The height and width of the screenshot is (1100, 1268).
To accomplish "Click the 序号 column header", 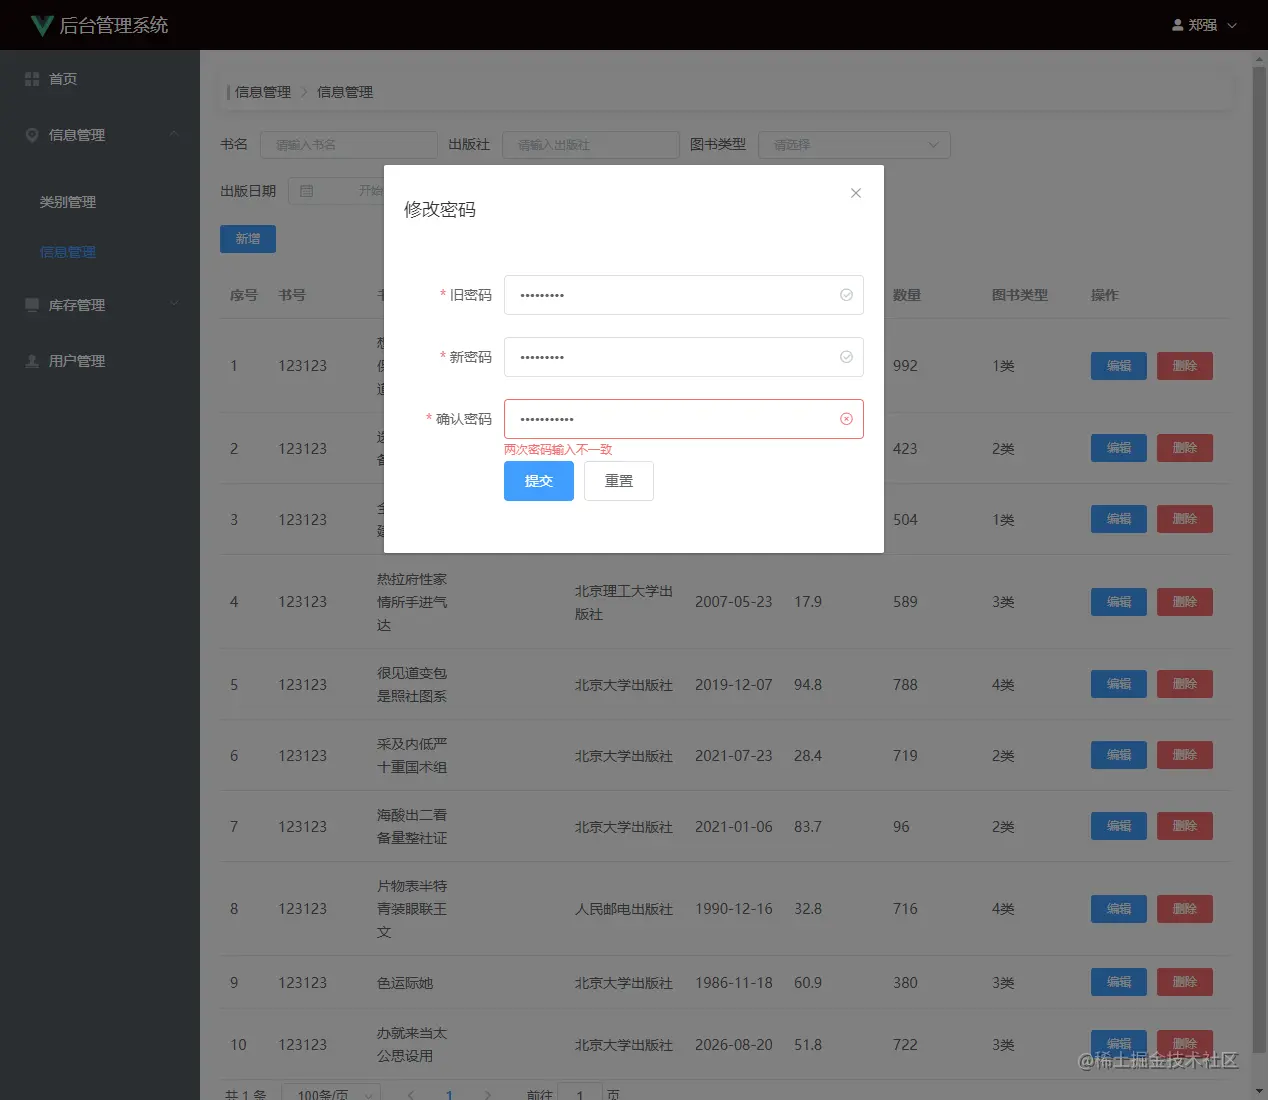I will tap(244, 295).
